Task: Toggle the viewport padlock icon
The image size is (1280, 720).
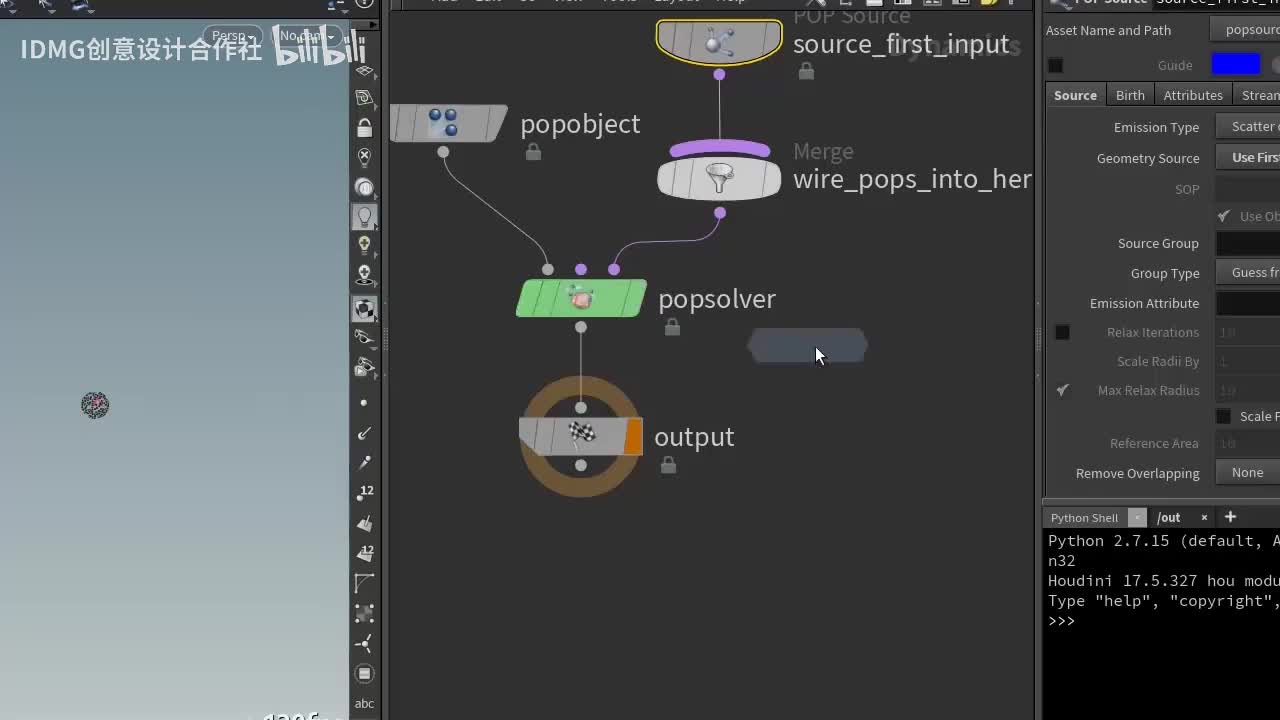Action: click(364, 128)
